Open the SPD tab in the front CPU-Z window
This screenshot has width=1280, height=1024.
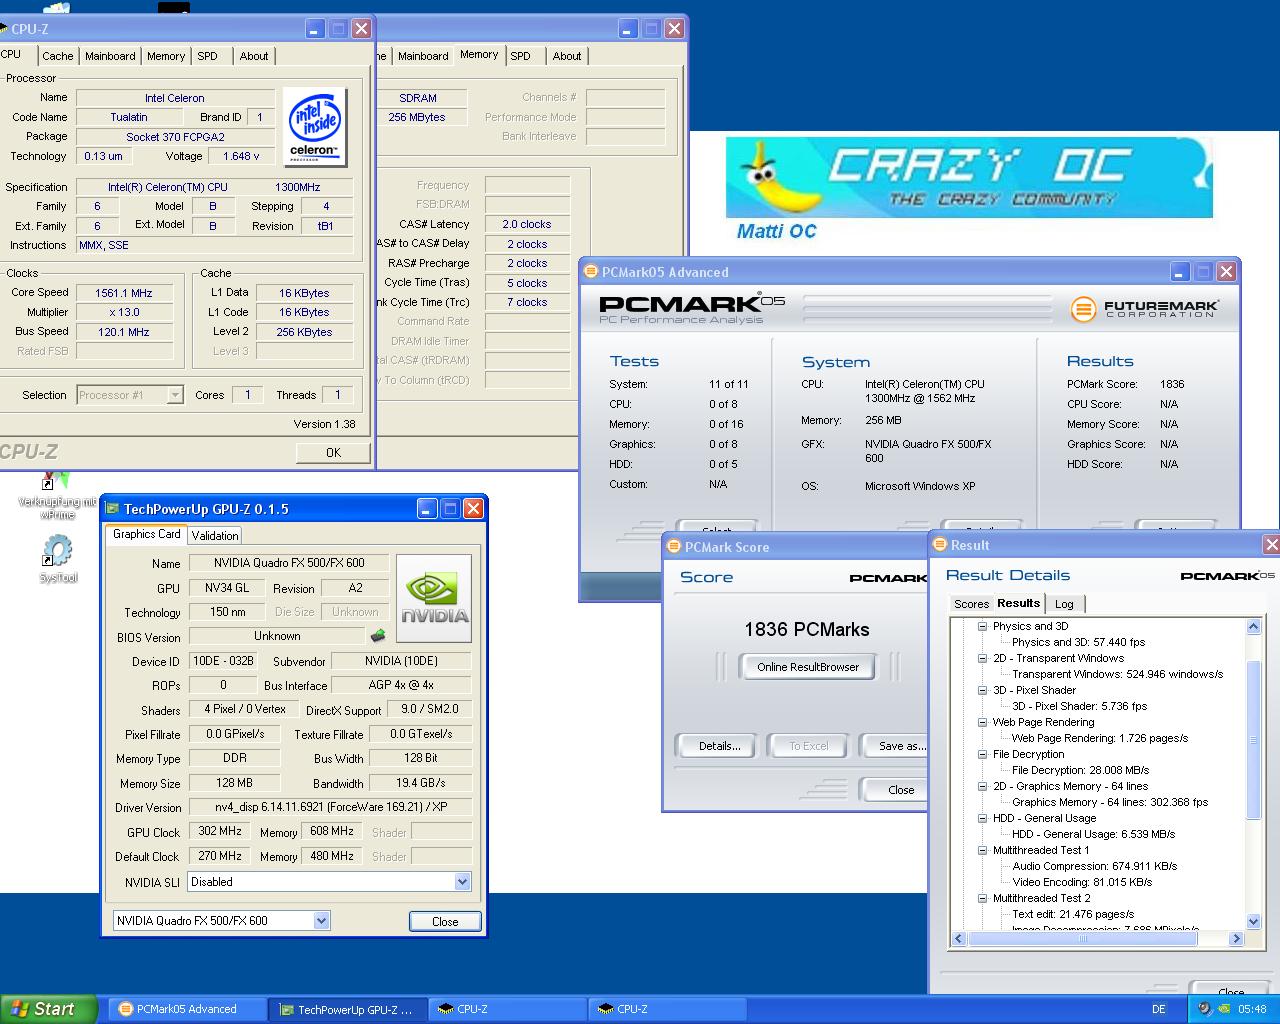coord(208,56)
